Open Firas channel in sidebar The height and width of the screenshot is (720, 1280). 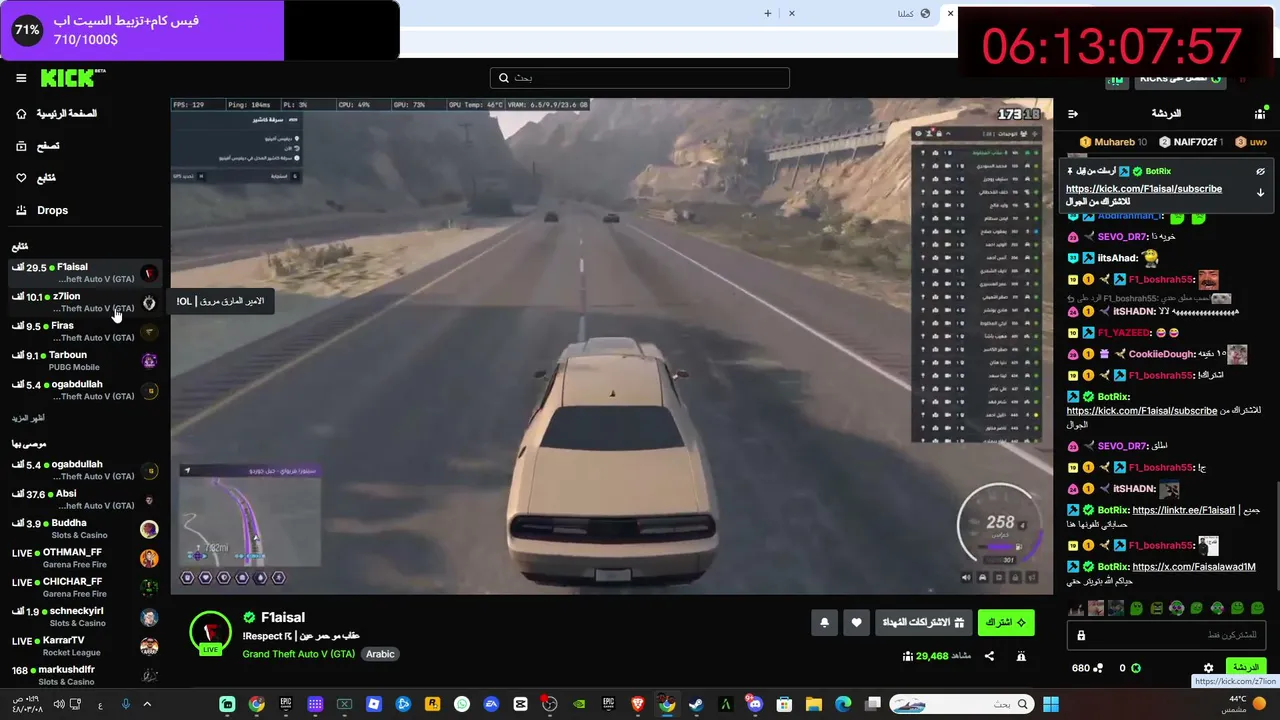coord(85,331)
